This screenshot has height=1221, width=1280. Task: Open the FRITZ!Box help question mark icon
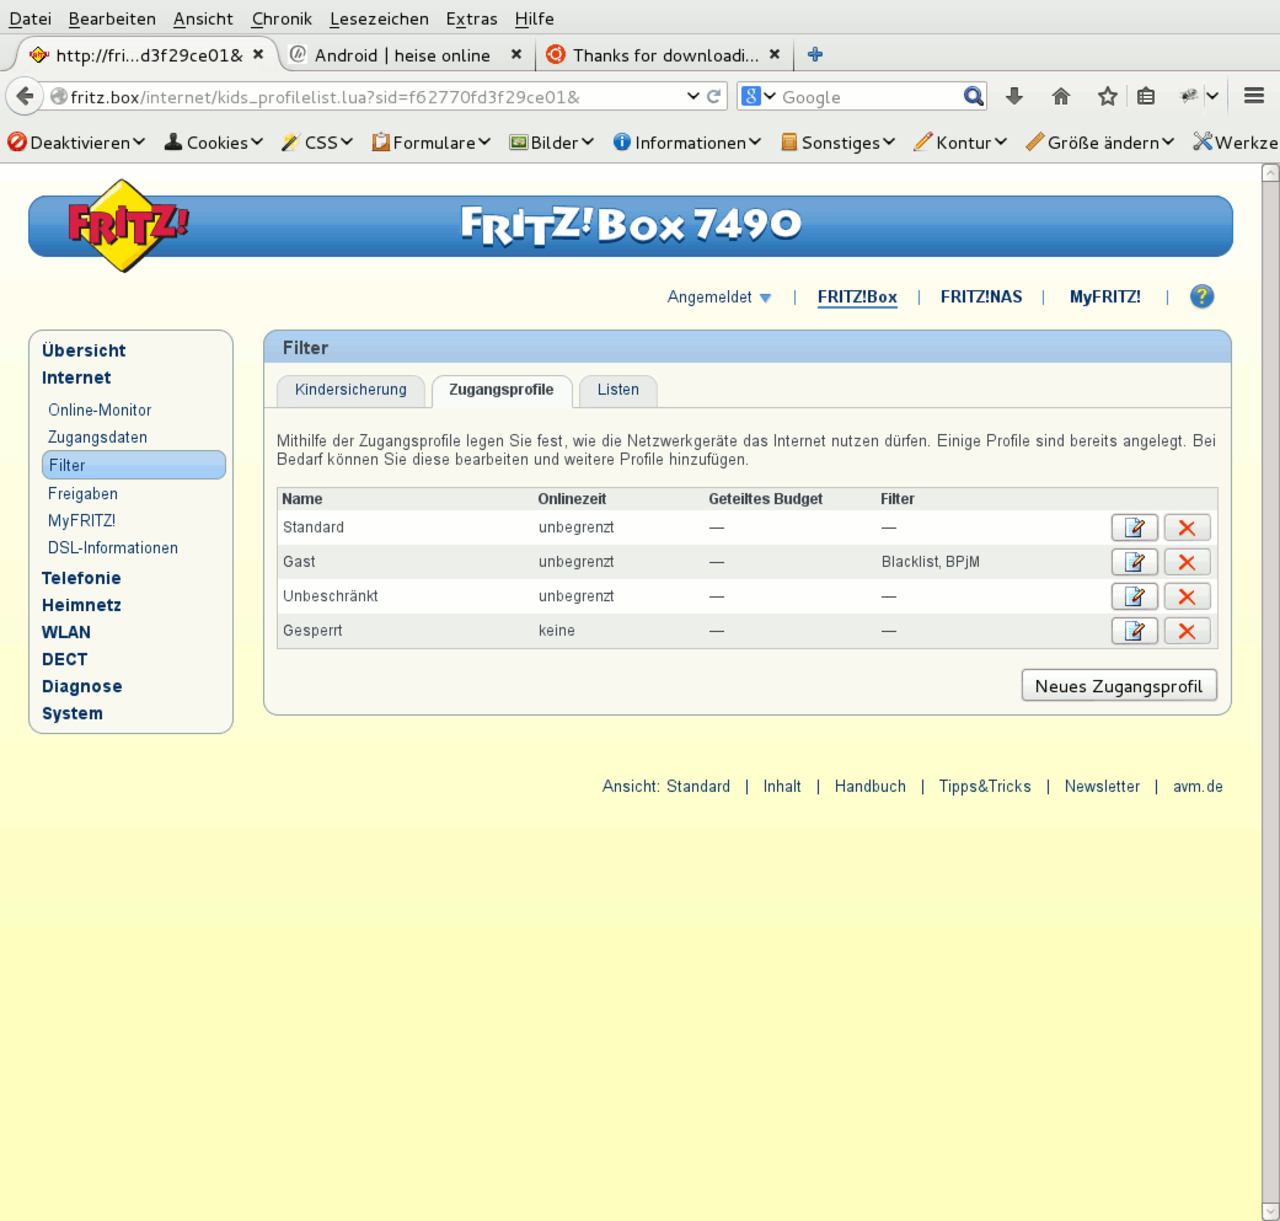point(1202,296)
